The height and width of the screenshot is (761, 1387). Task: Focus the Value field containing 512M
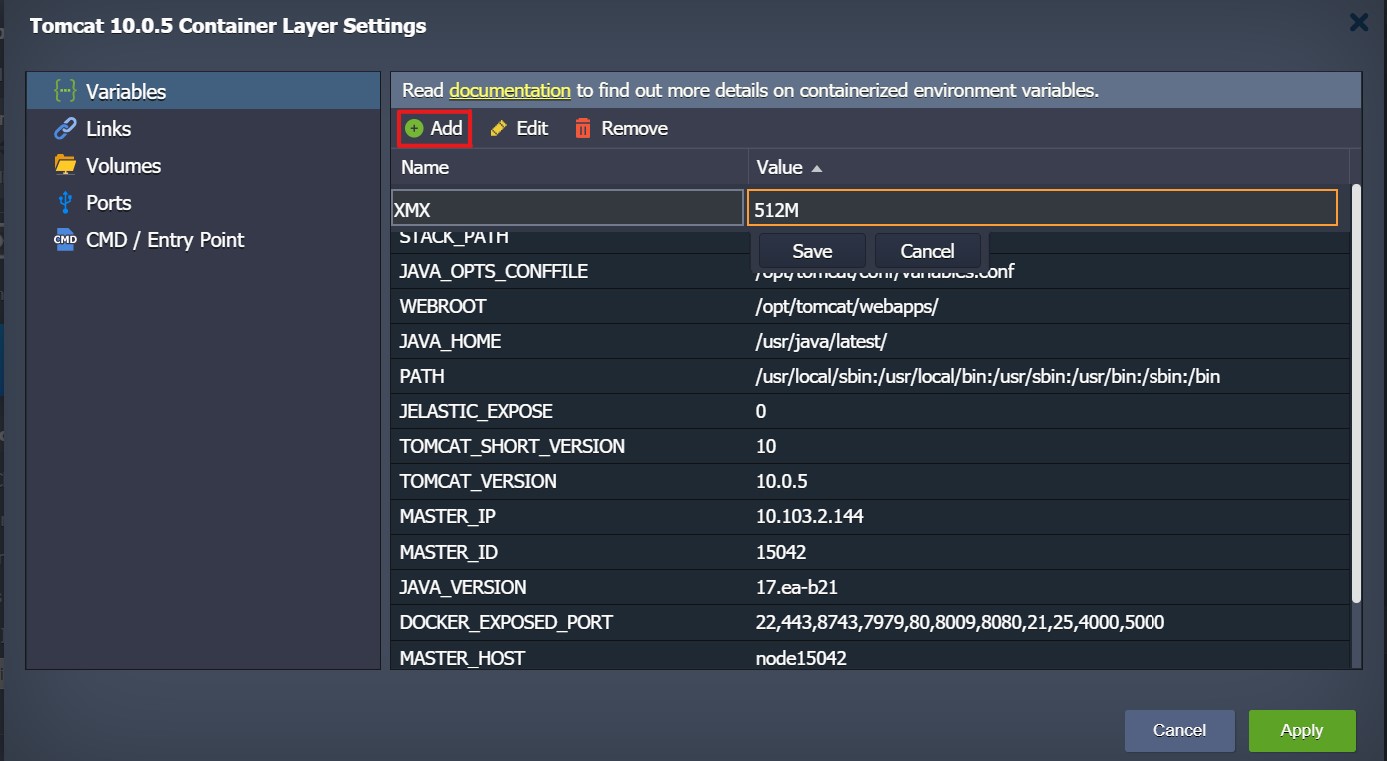(1042, 208)
